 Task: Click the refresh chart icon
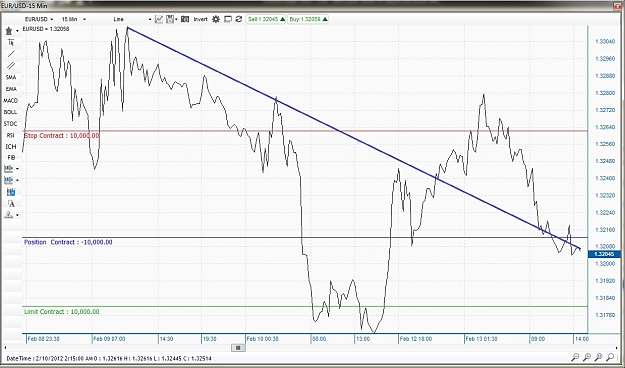point(239,19)
